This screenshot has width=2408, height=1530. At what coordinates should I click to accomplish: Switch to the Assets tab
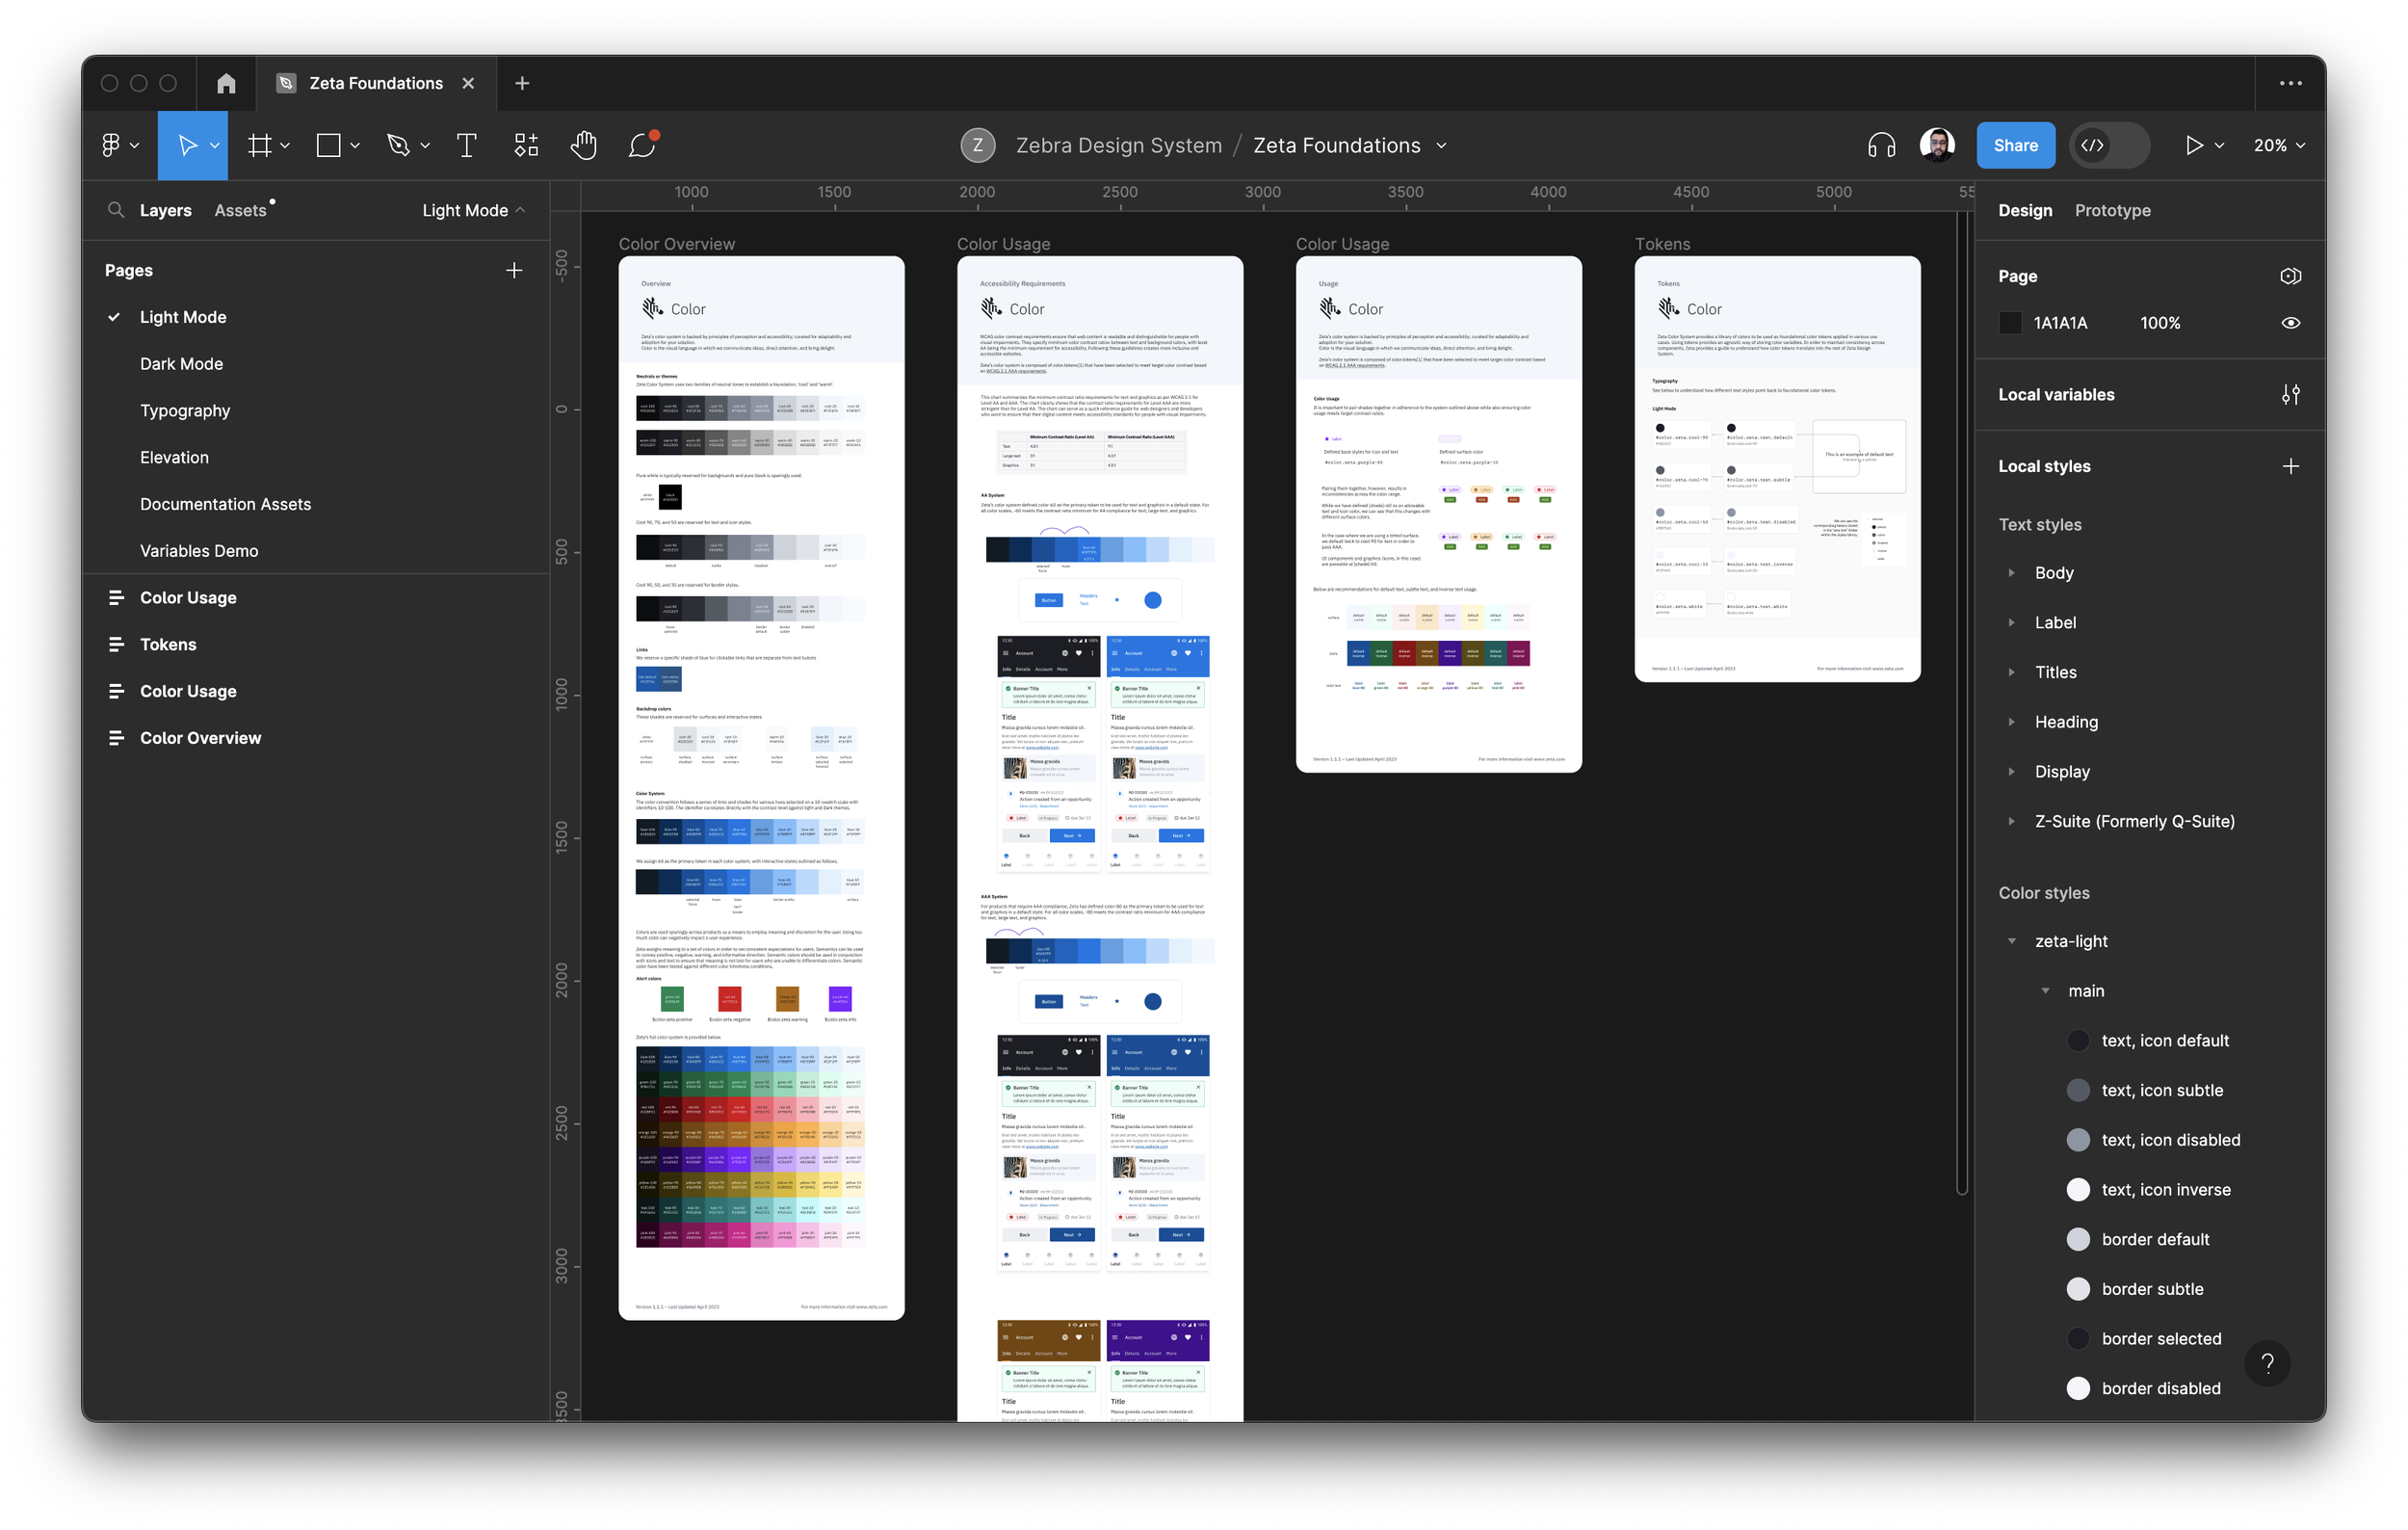240,211
